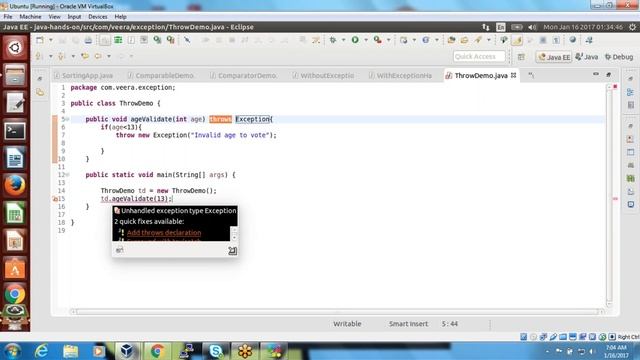Screen dimensions: 640x360
Task: Switch to the Debug perspective
Action: (x=619, y=57)
